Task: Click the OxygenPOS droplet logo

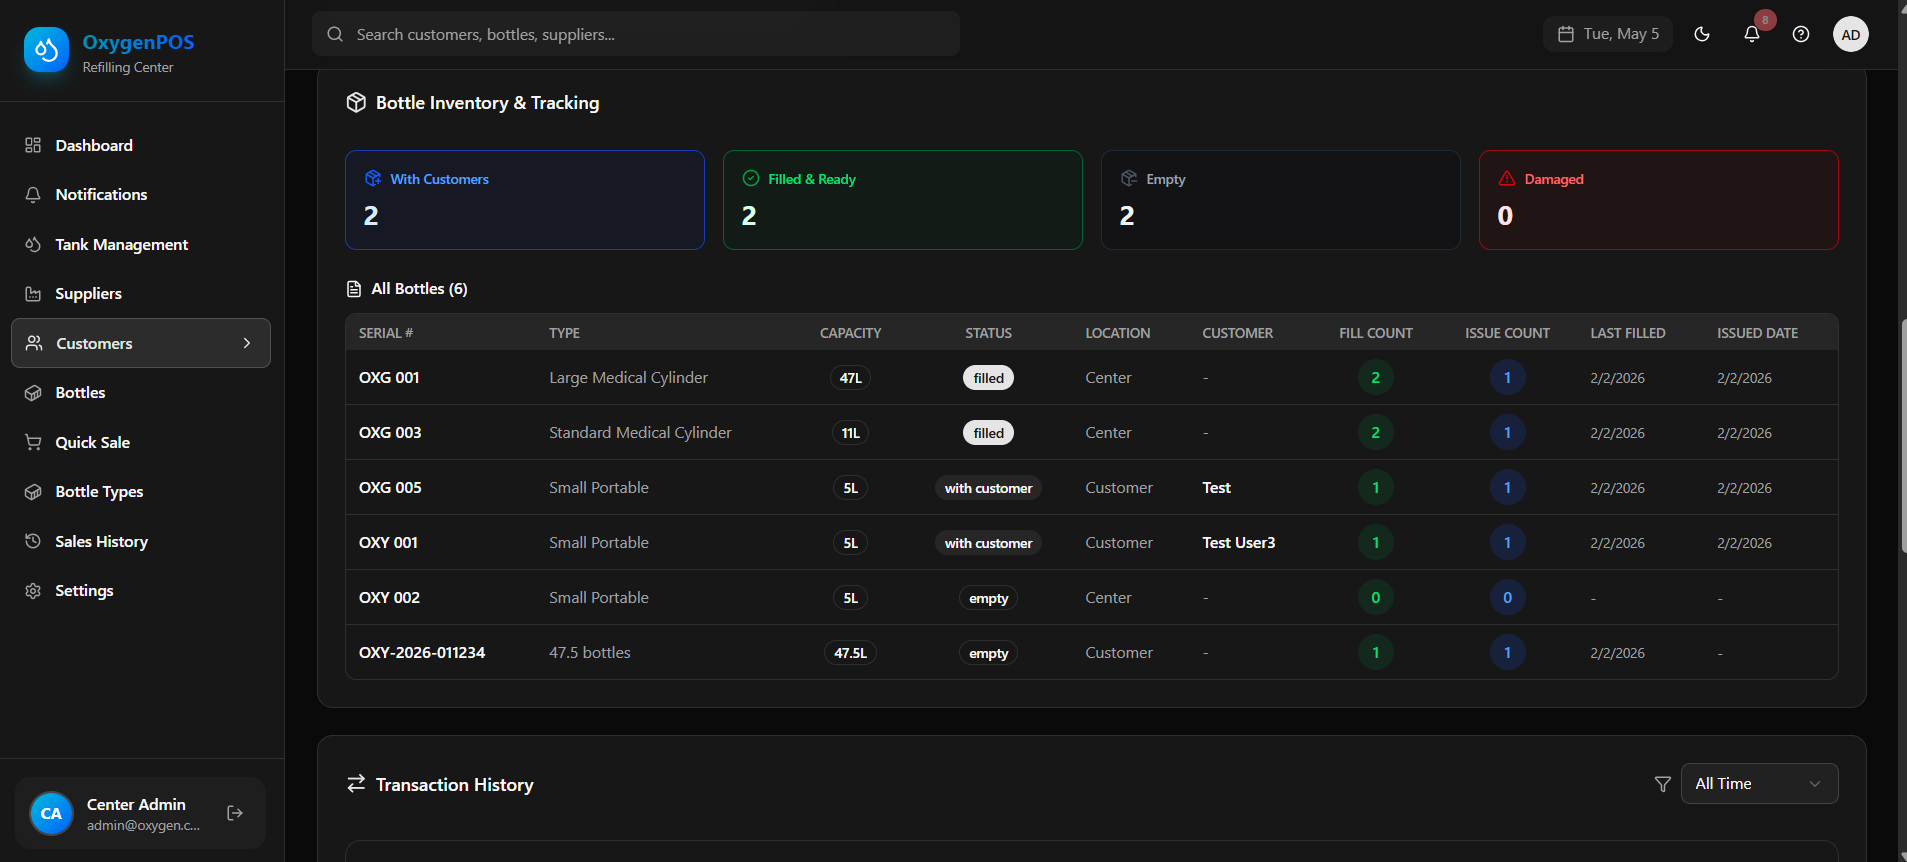Action: [46, 50]
